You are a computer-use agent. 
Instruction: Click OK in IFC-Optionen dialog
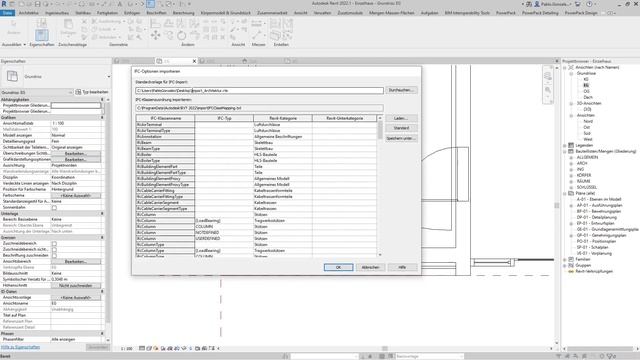click(x=338, y=267)
